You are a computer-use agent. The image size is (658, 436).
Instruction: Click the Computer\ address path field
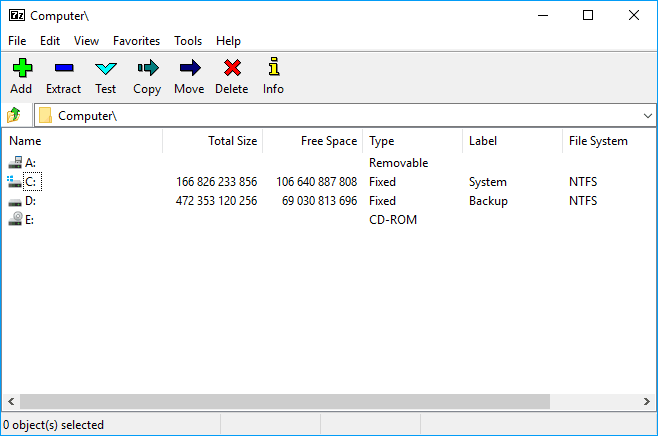(344, 115)
